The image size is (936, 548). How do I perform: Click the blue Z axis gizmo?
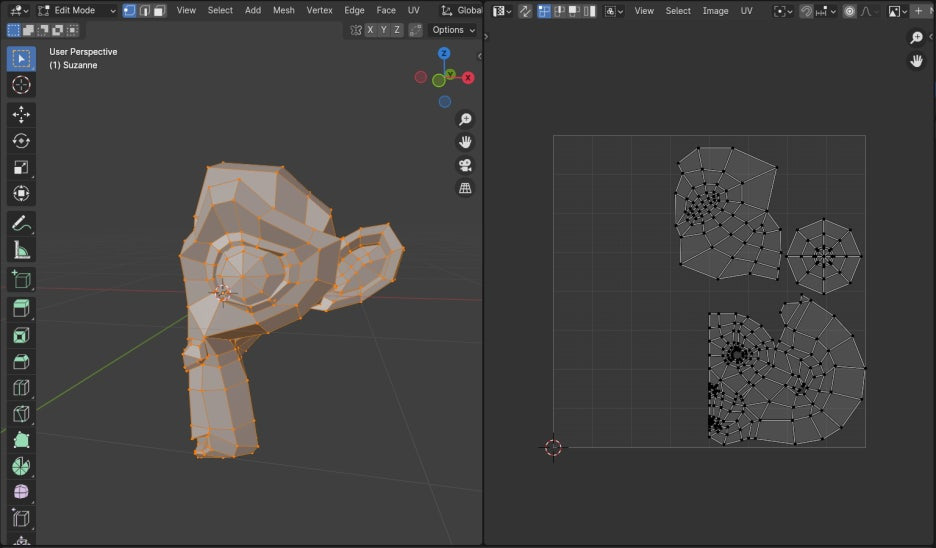coord(444,53)
